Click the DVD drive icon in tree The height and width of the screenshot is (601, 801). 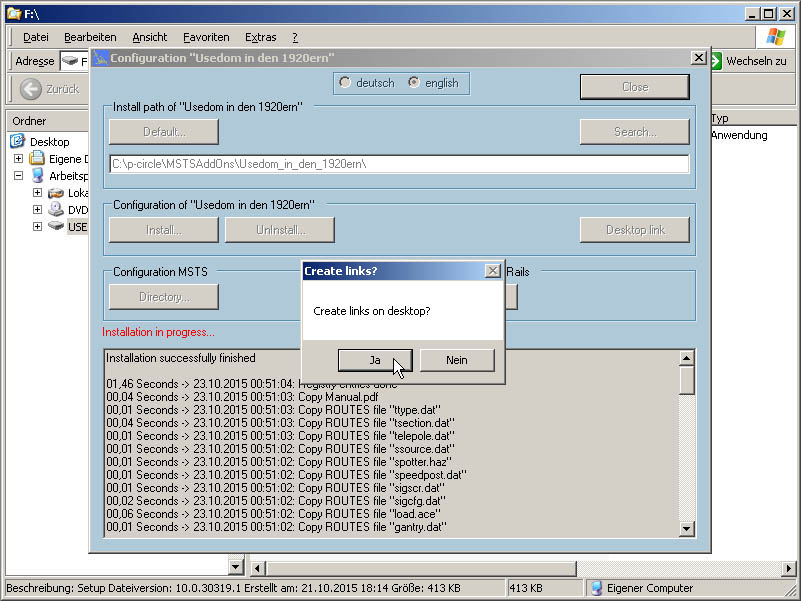point(55,210)
